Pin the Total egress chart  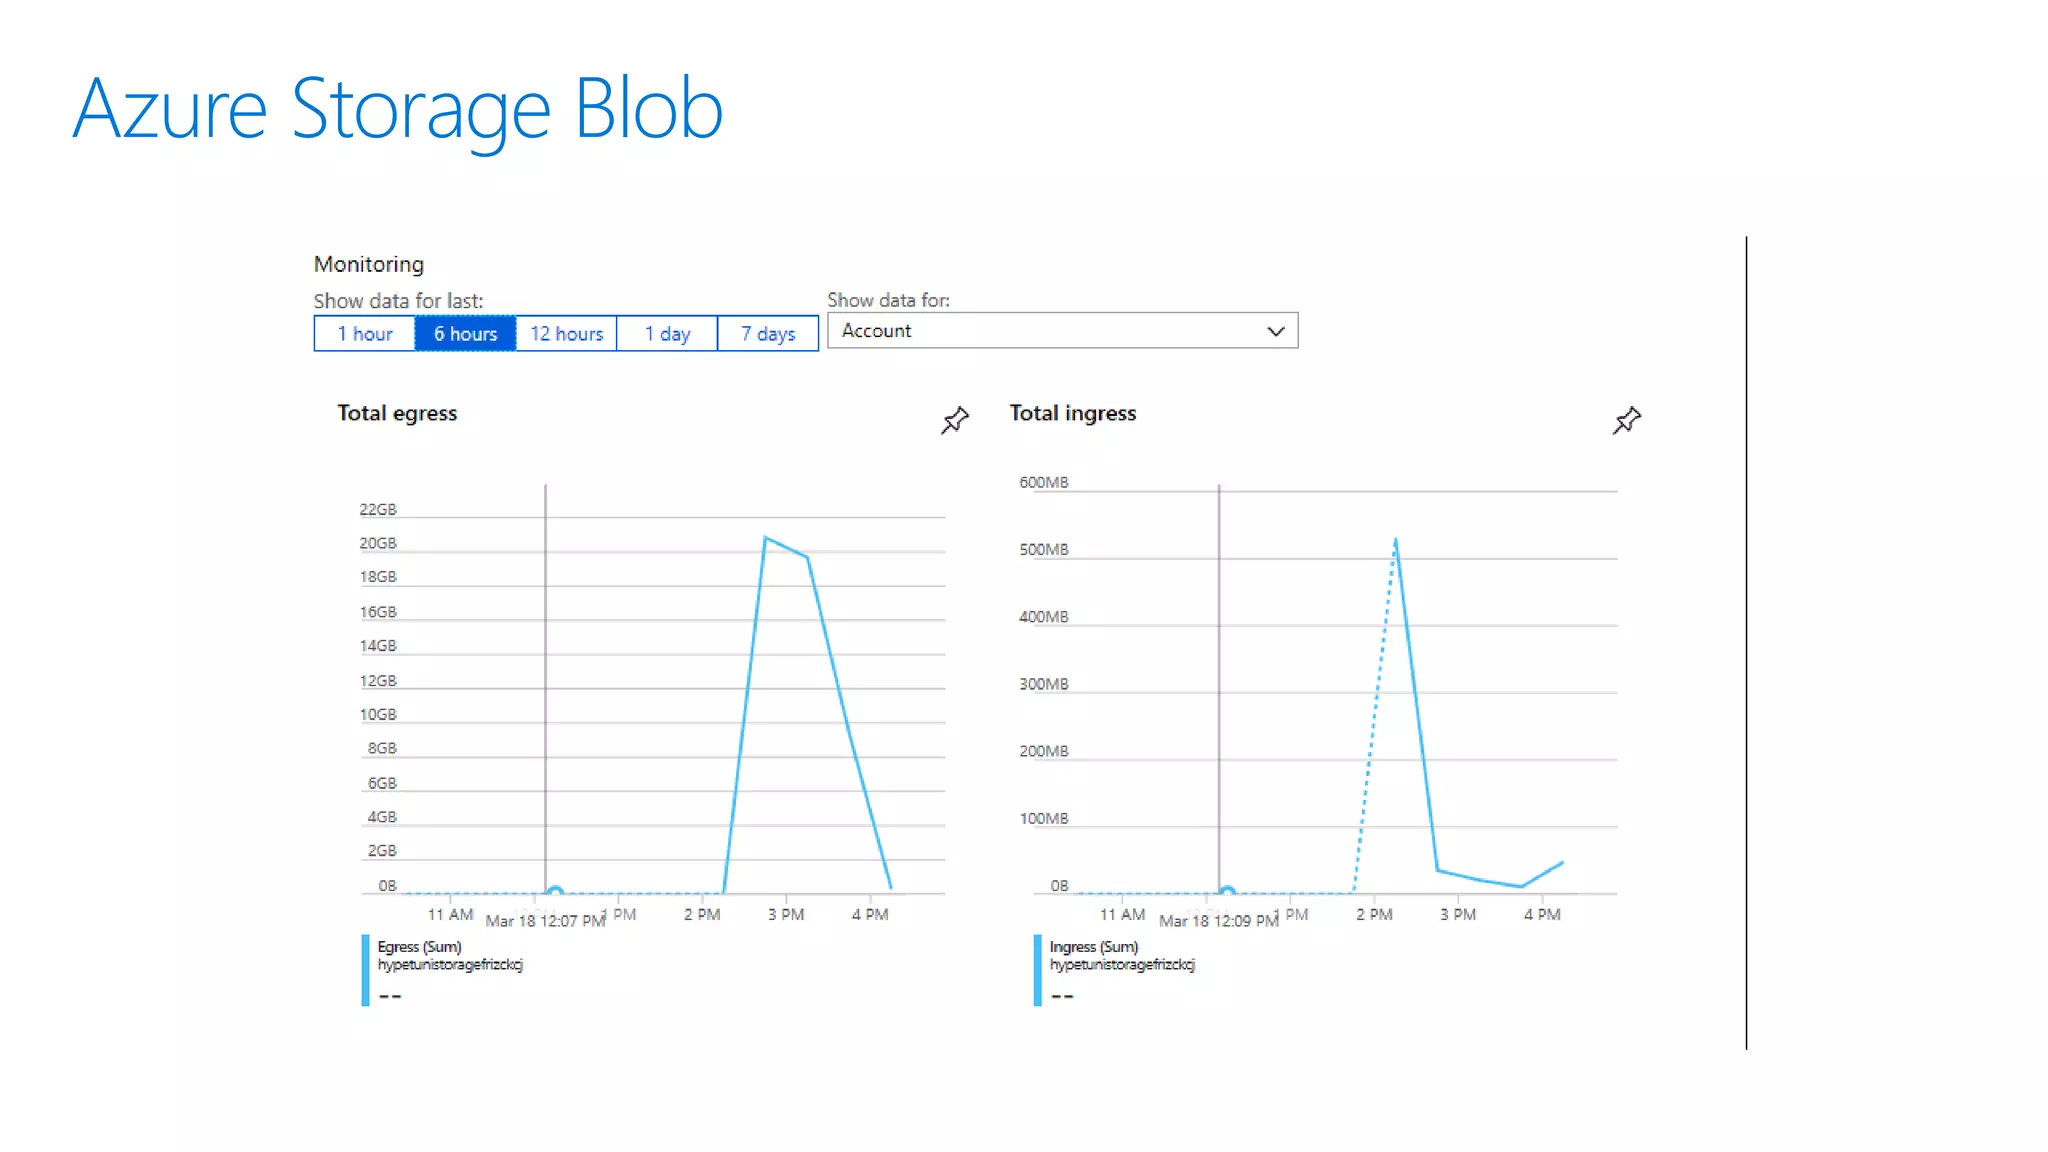(x=955, y=420)
